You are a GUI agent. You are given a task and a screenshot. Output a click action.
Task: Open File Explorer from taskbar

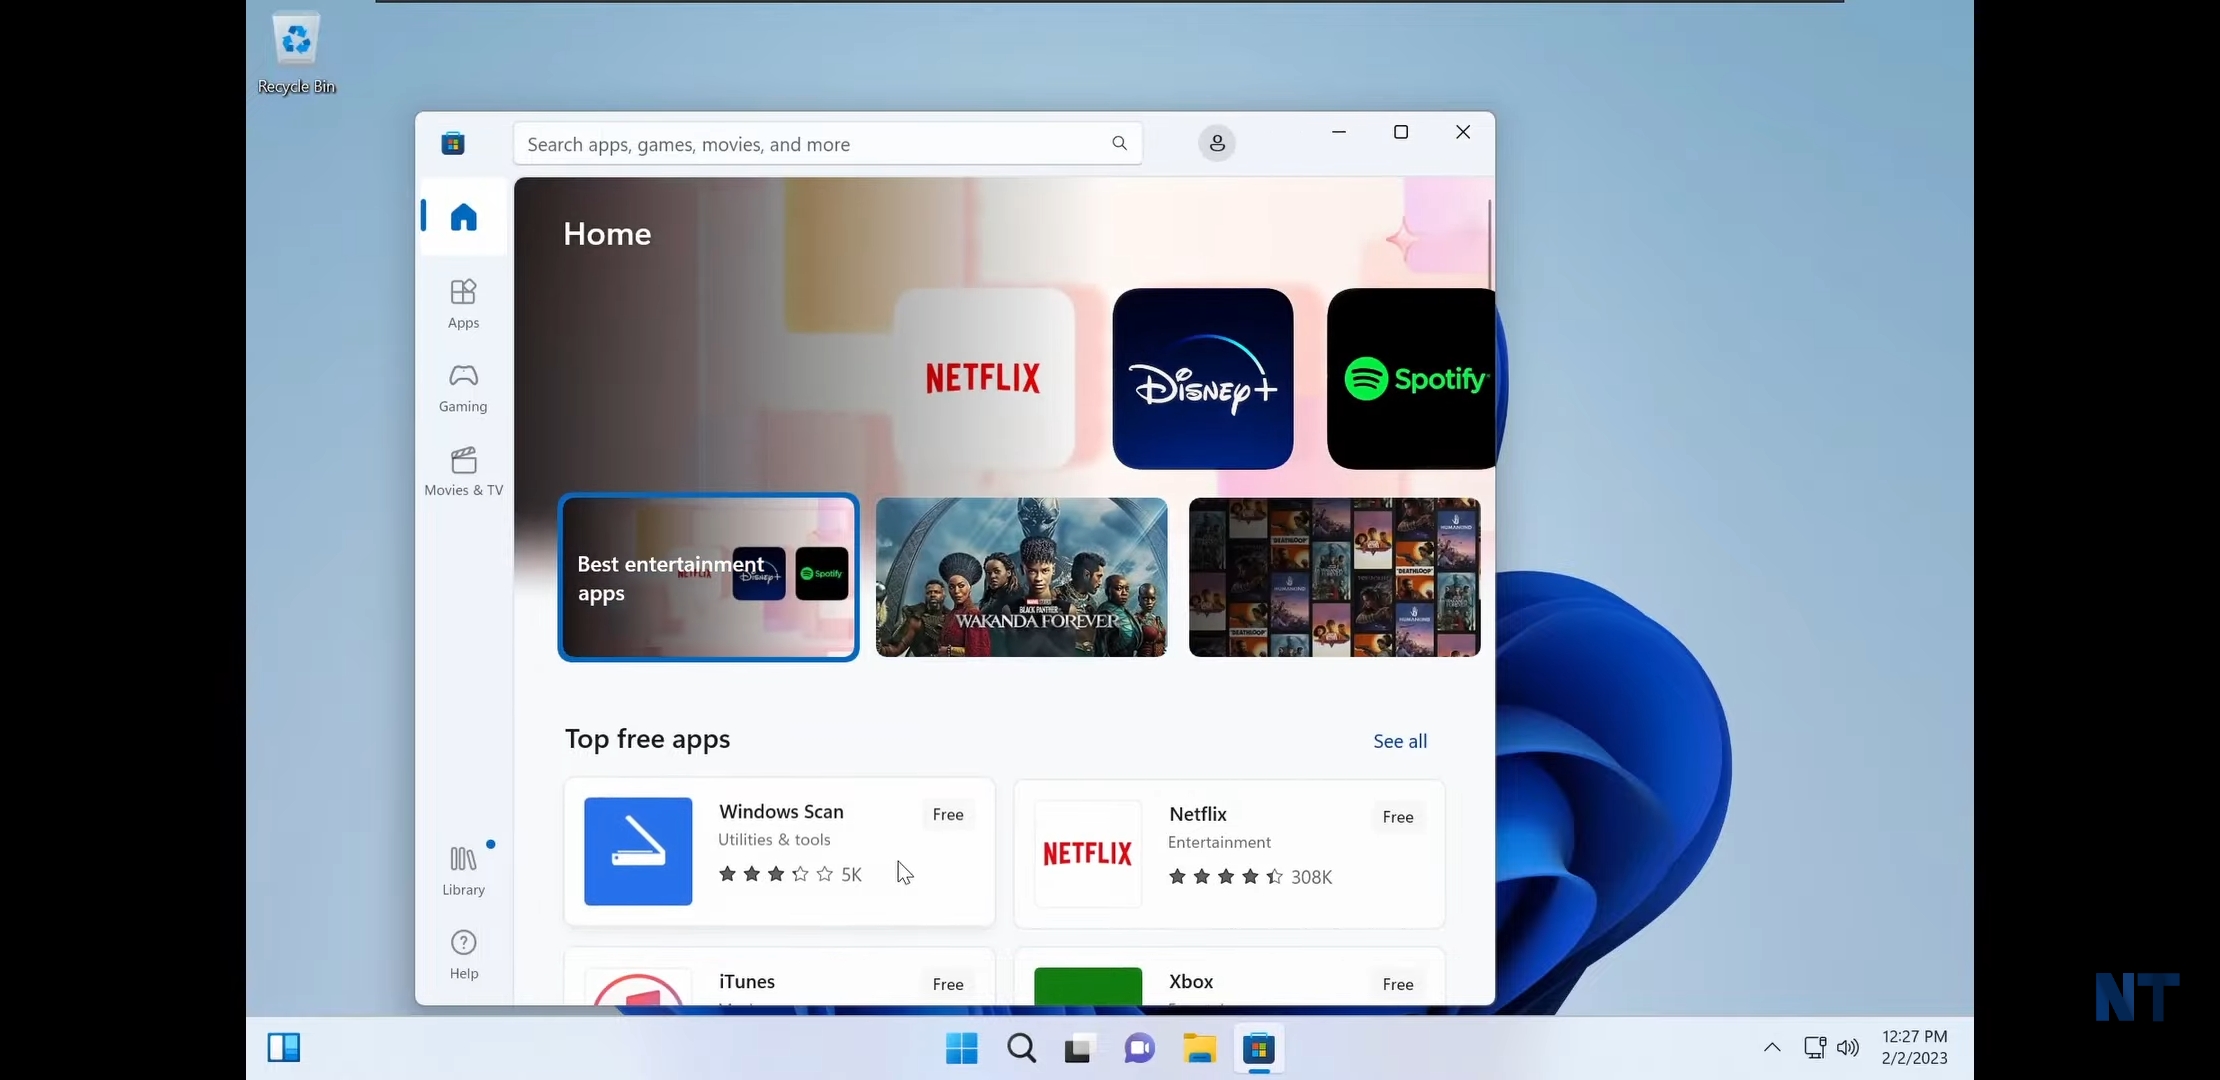pyautogui.click(x=1199, y=1048)
